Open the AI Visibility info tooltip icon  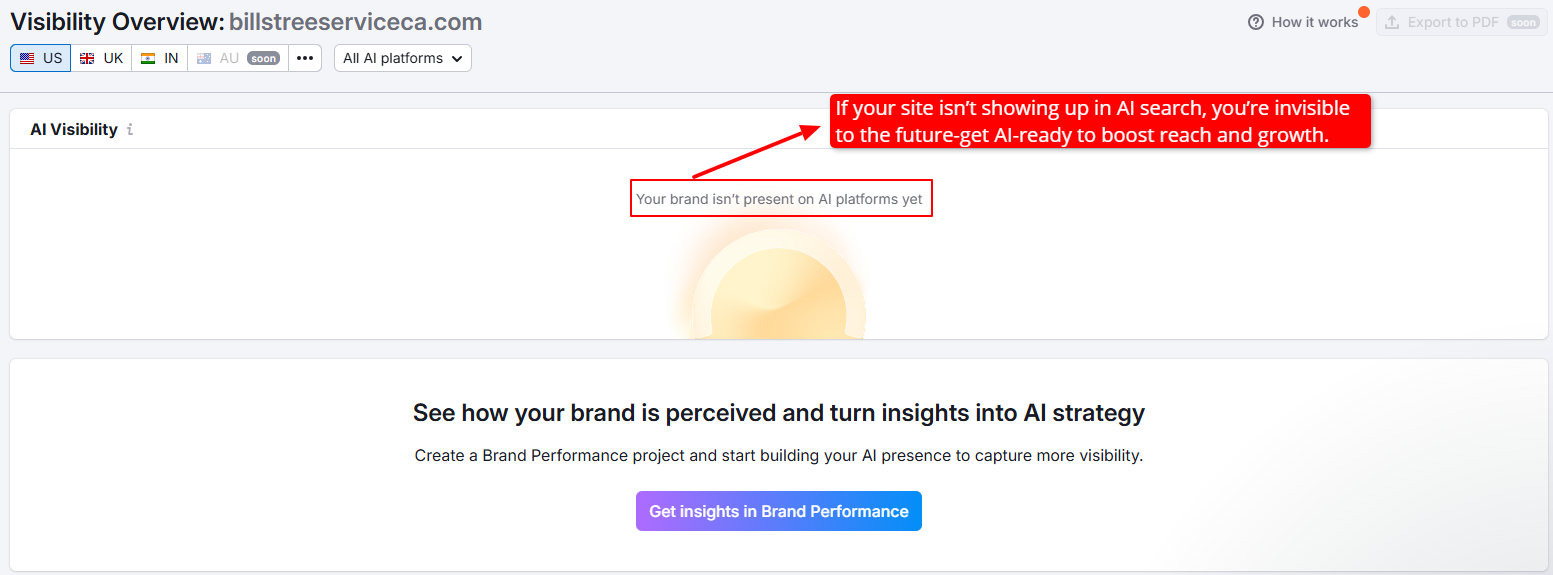(x=130, y=130)
